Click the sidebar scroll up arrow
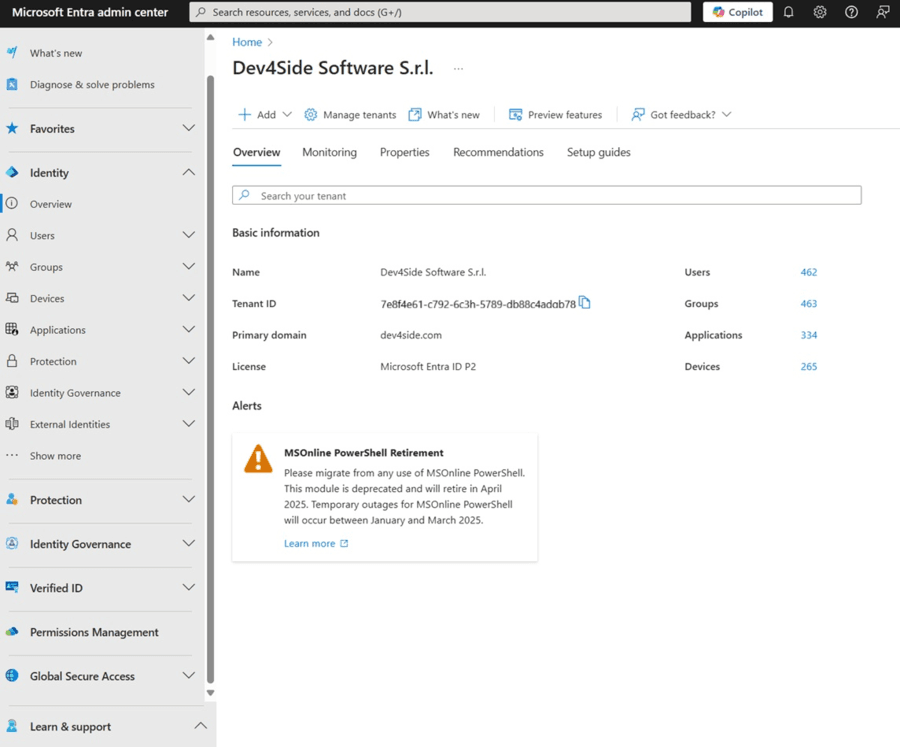This screenshot has width=900, height=747. [x=211, y=37]
